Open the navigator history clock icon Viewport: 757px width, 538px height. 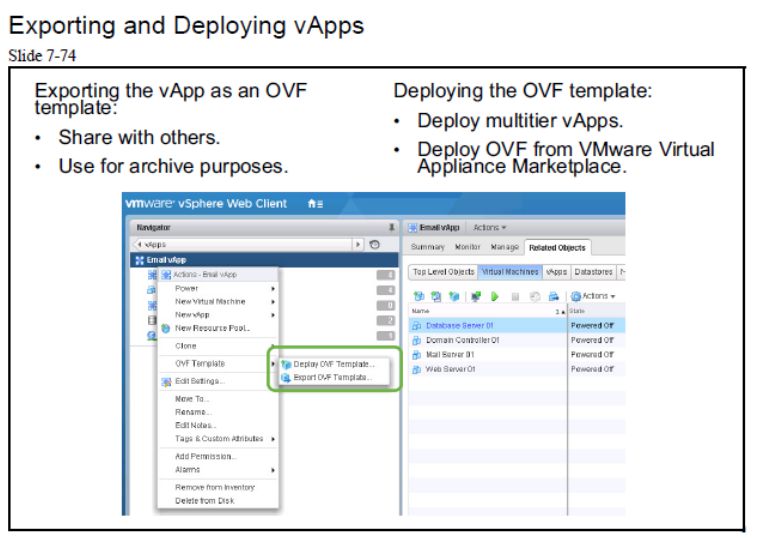pos(375,244)
